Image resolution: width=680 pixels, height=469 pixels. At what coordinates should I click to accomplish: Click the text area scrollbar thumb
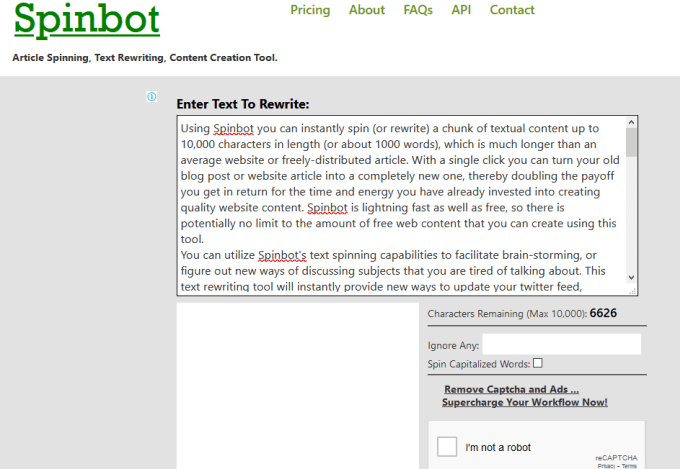(x=631, y=142)
